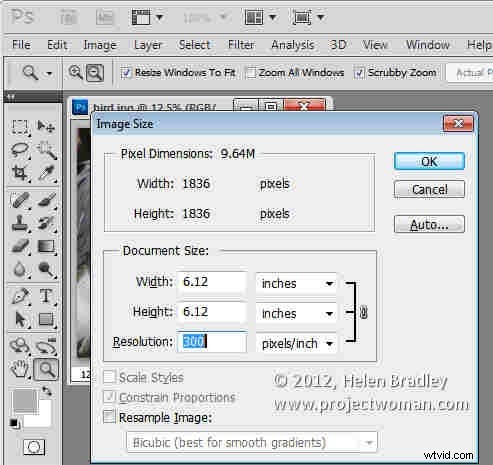Select the Crop tool
This screenshot has height=465, width=493.
[20, 173]
